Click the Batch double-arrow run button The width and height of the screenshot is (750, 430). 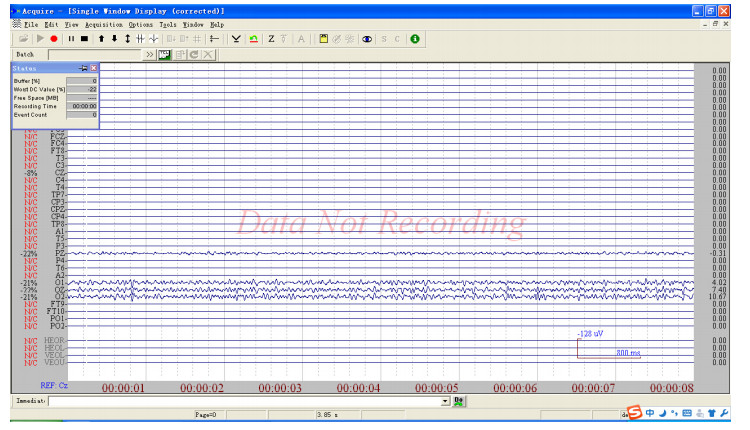[150, 53]
